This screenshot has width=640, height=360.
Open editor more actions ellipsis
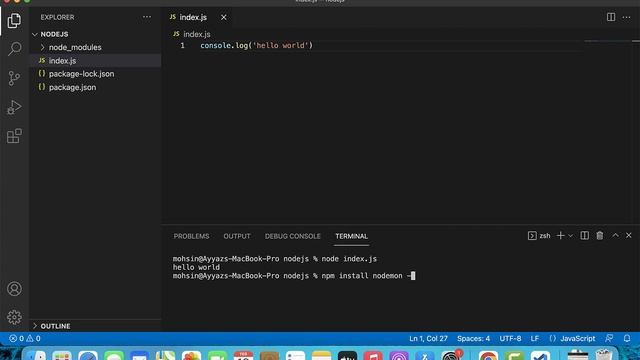point(627,17)
